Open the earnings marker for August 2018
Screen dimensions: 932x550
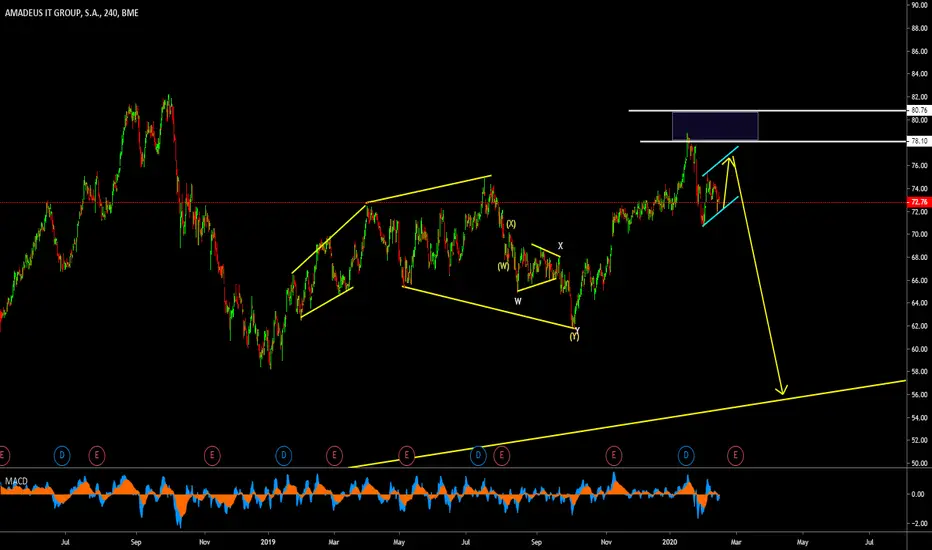(x=97, y=456)
